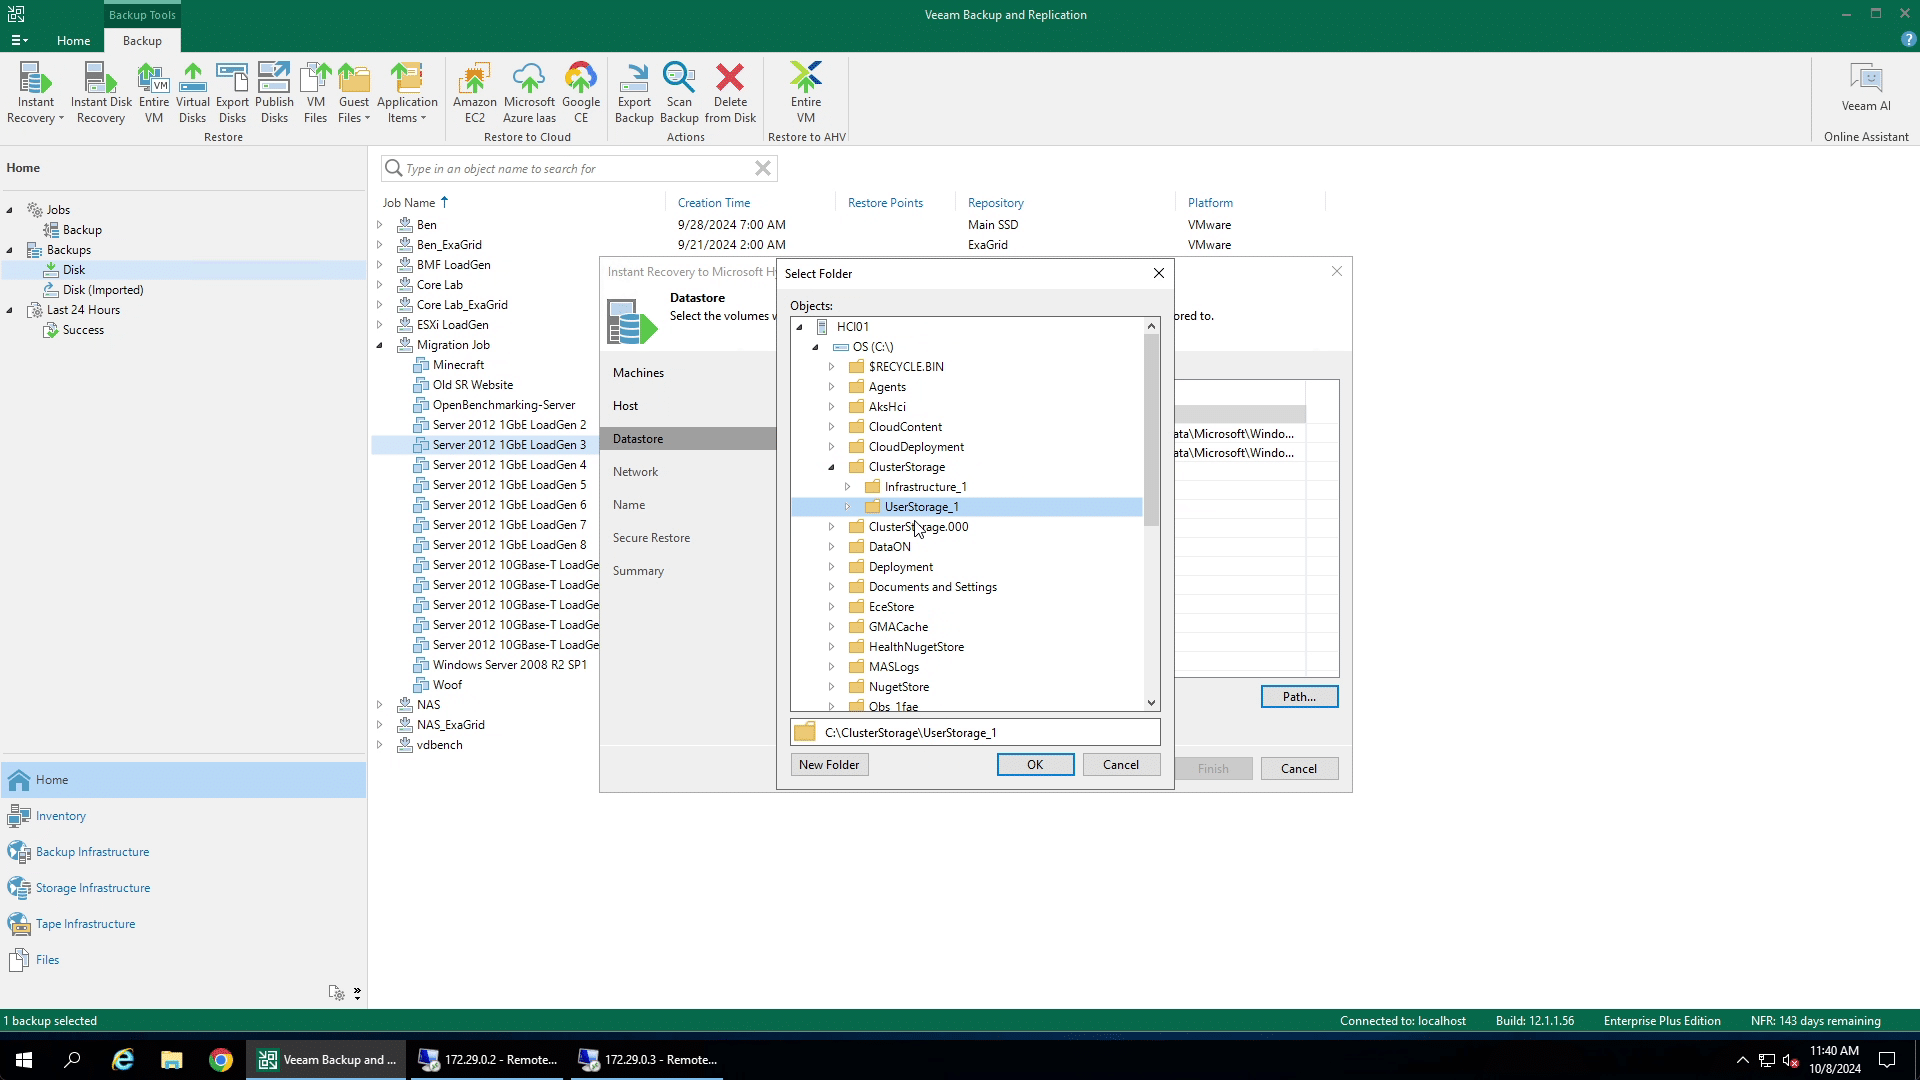Select the Backup ribbon tab
1920x1080 pixels.
pos(142,41)
